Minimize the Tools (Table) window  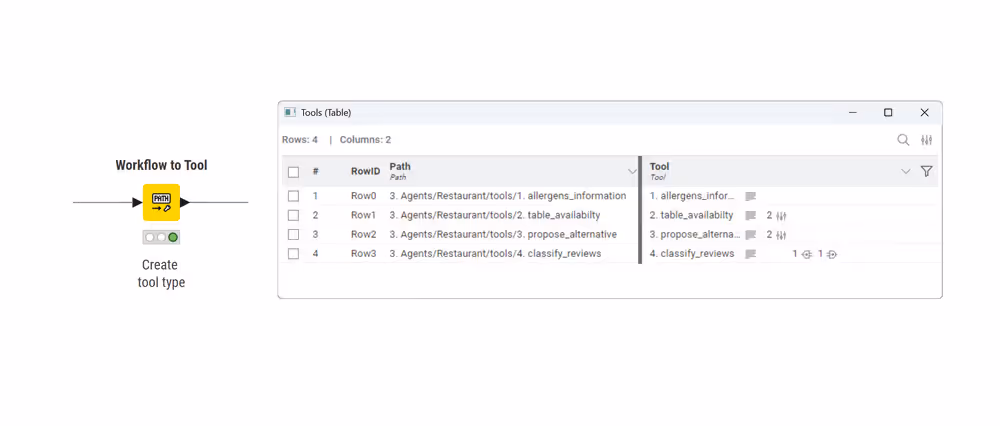coord(853,112)
